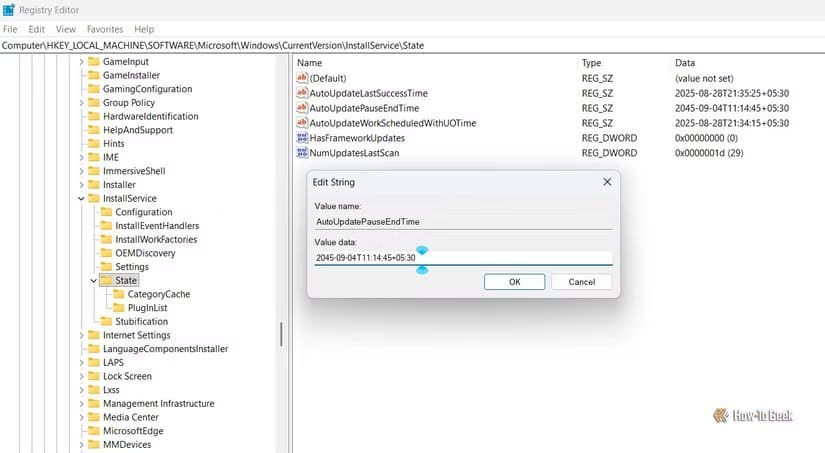Select the MMDevices key
Viewport: 825px width, 453px height.
point(127,445)
